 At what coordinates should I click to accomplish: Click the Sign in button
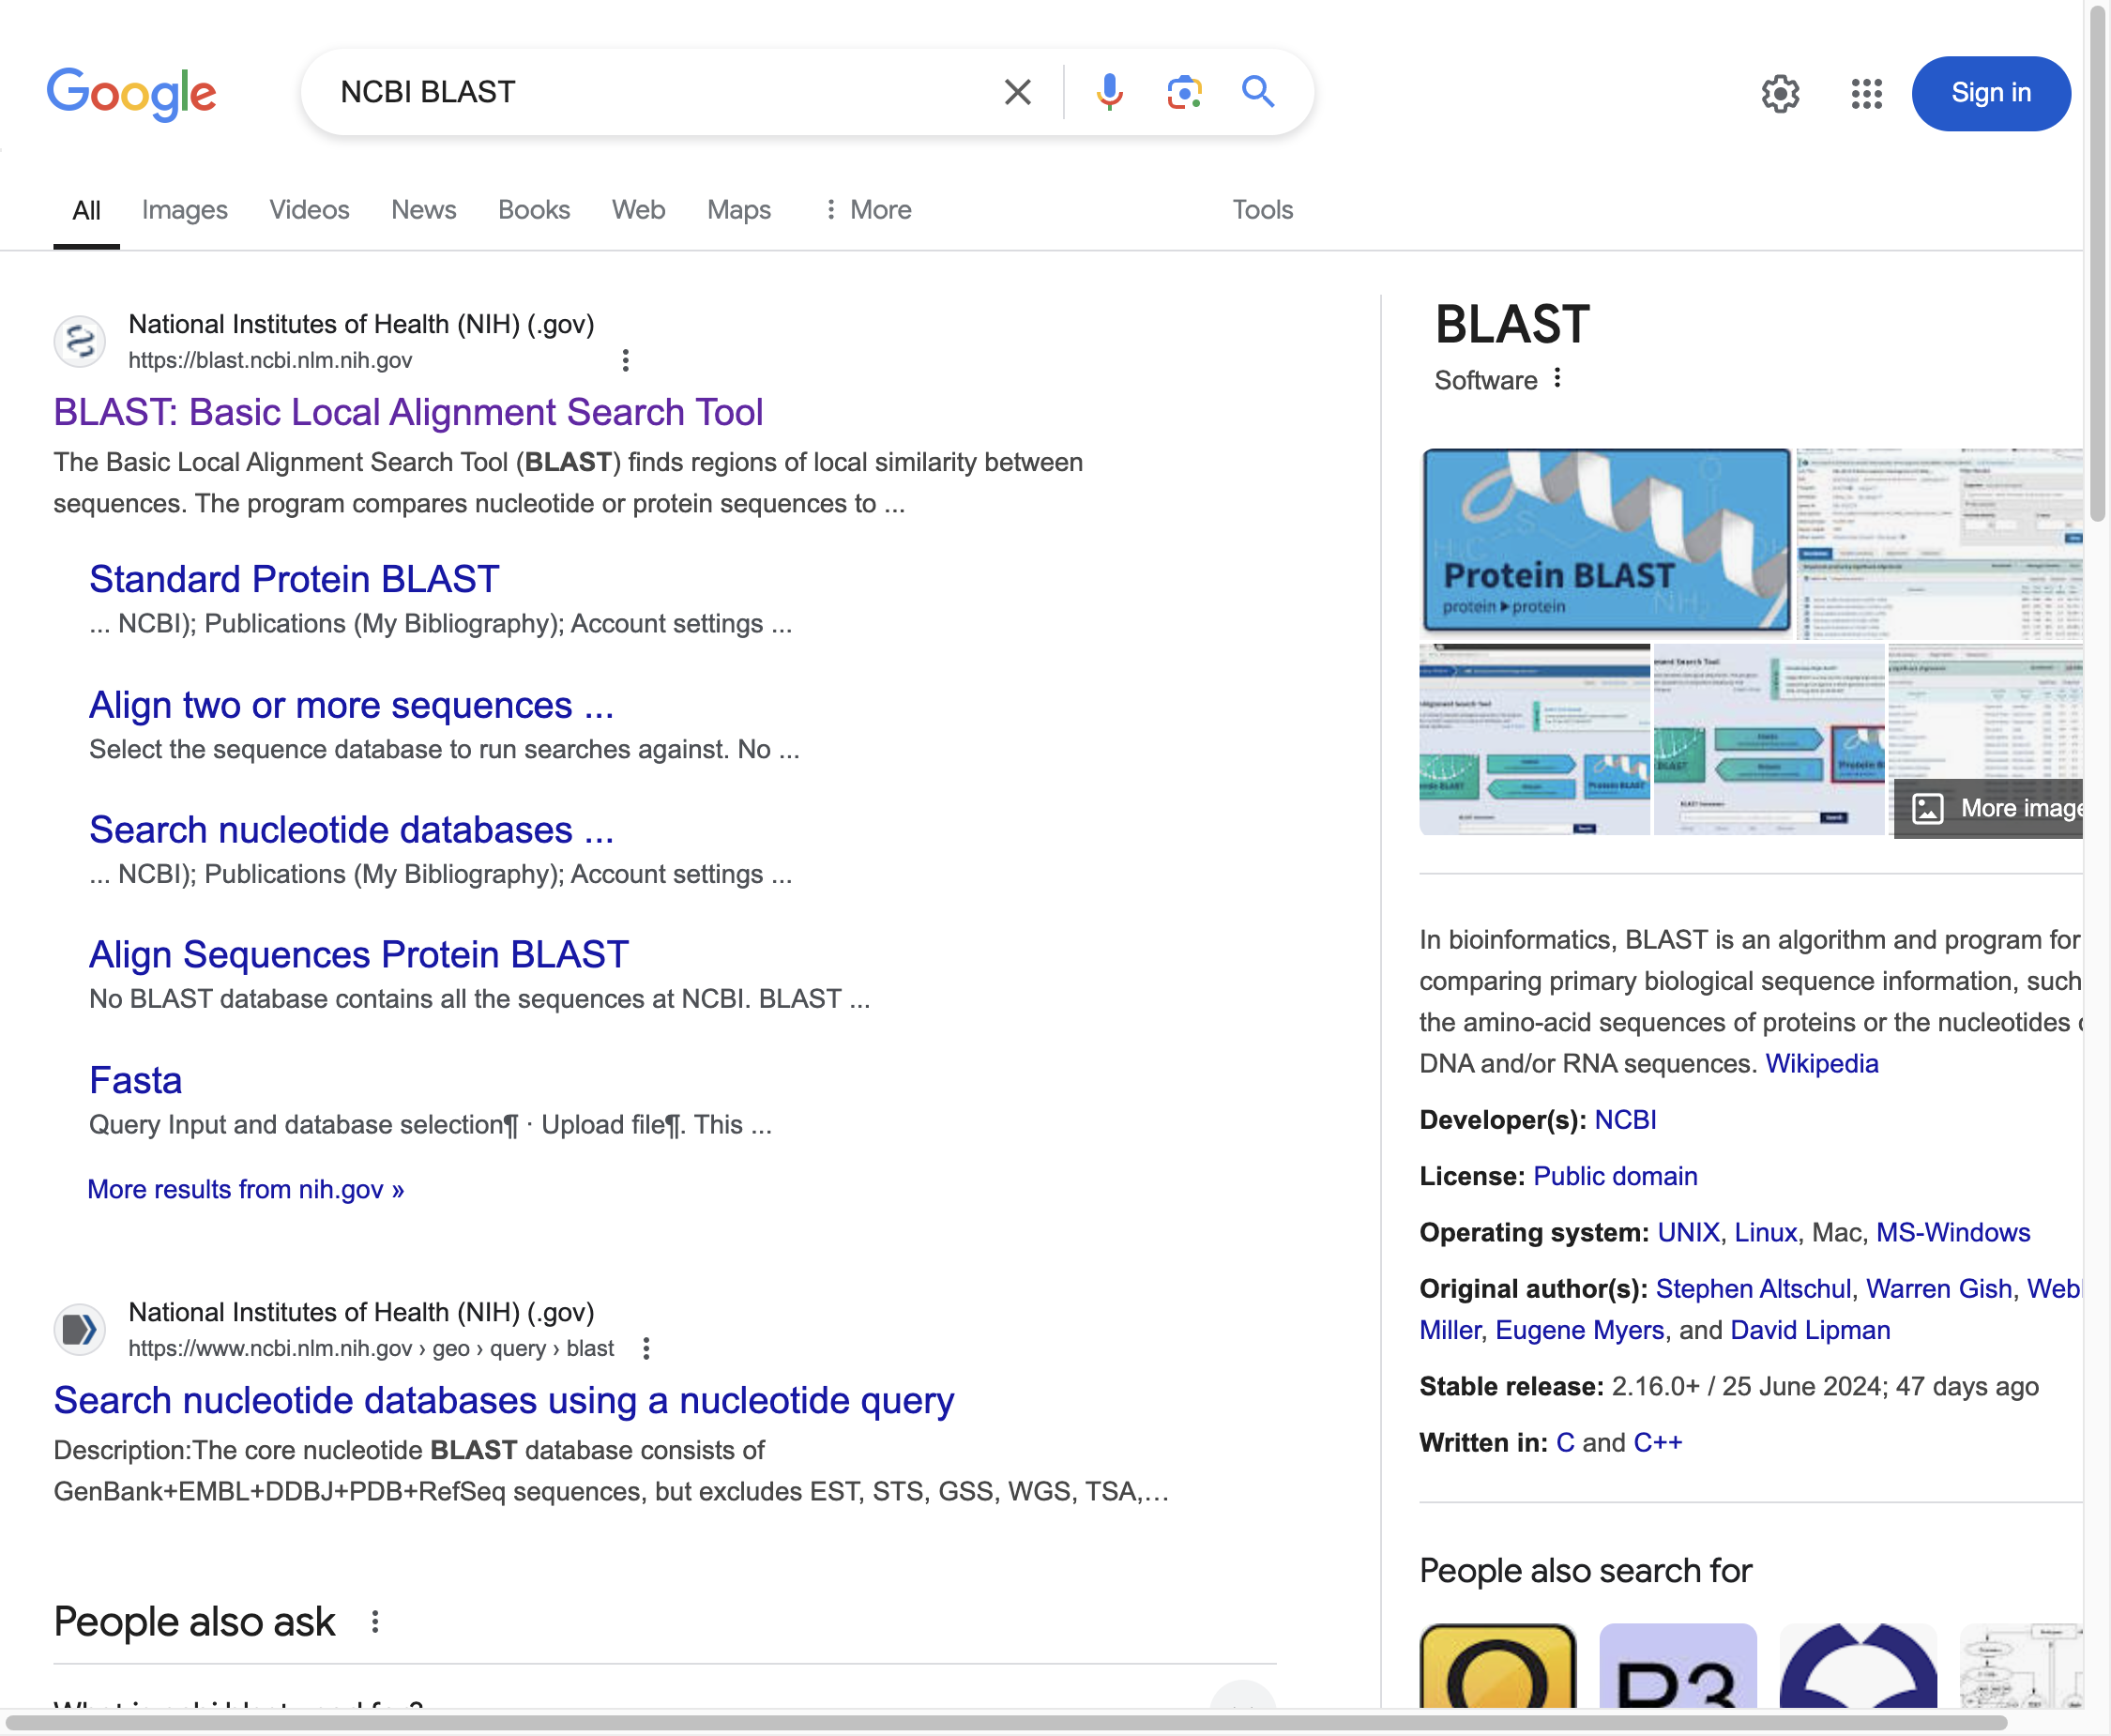[x=1991, y=94]
